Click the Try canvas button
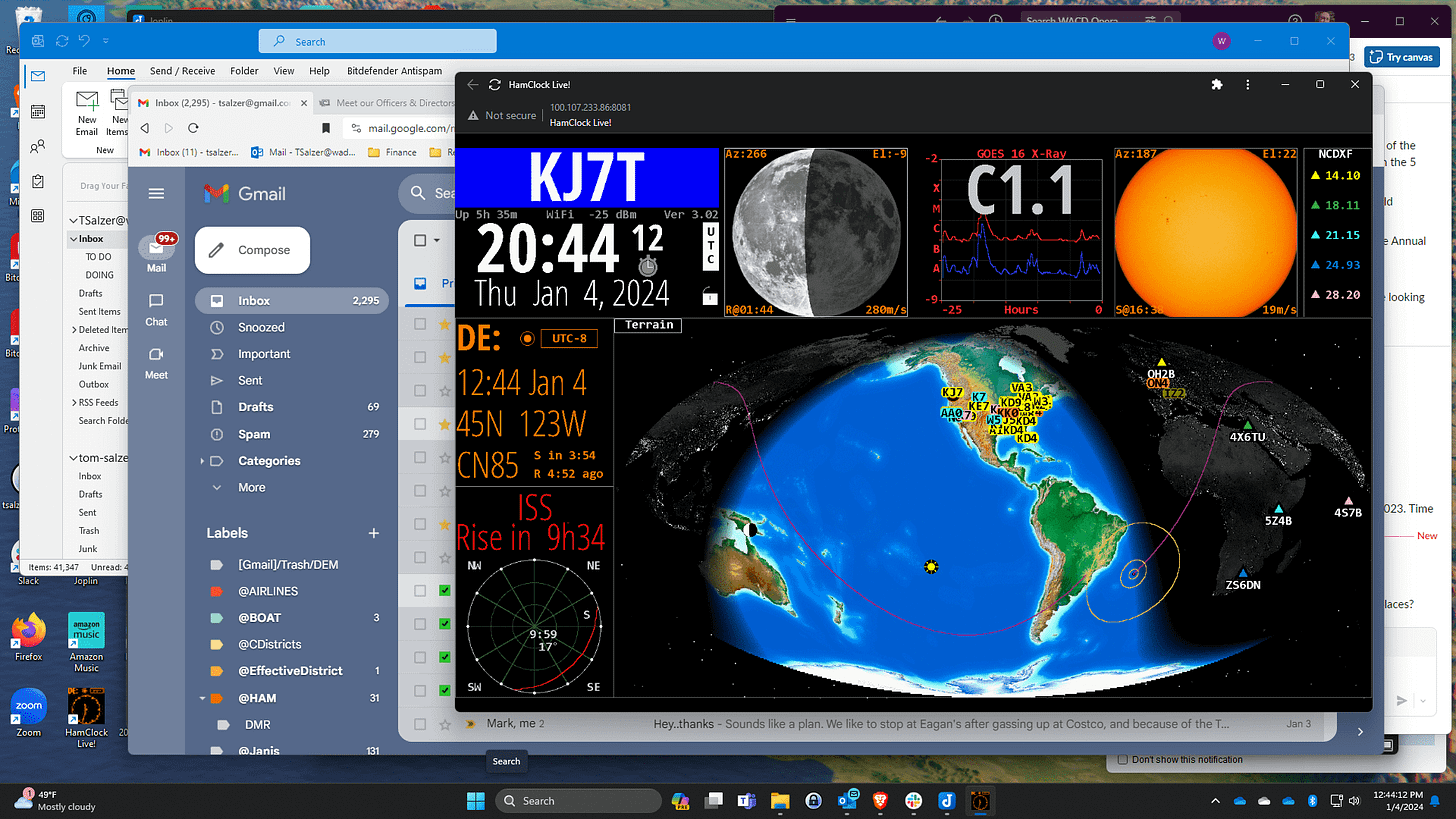Screen dimensions: 1456x819 pos(1402,57)
